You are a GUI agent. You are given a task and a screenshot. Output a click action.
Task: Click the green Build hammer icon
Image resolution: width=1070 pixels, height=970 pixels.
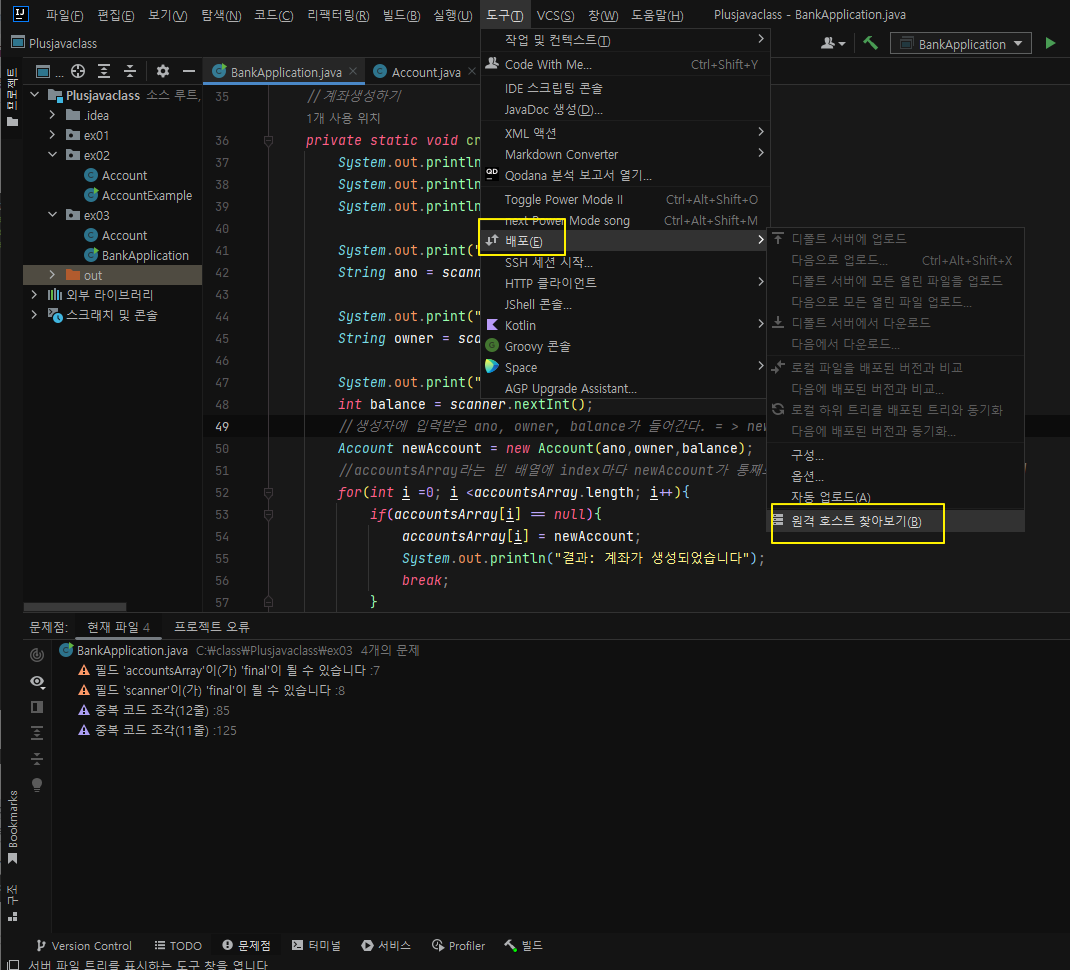(x=870, y=43)
